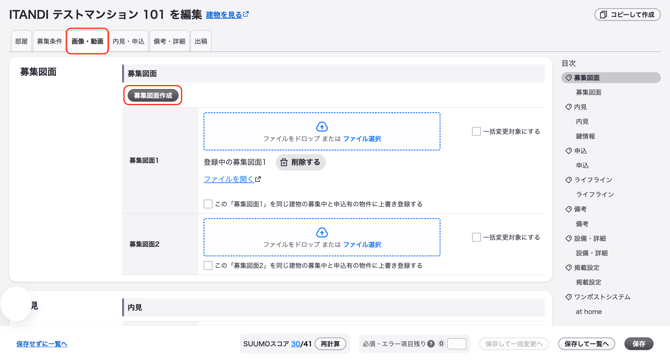Click the tag icon beside ワンポストシステム in 目次
The height and width of the screenshot is (362, 670).
coord(568,297)
